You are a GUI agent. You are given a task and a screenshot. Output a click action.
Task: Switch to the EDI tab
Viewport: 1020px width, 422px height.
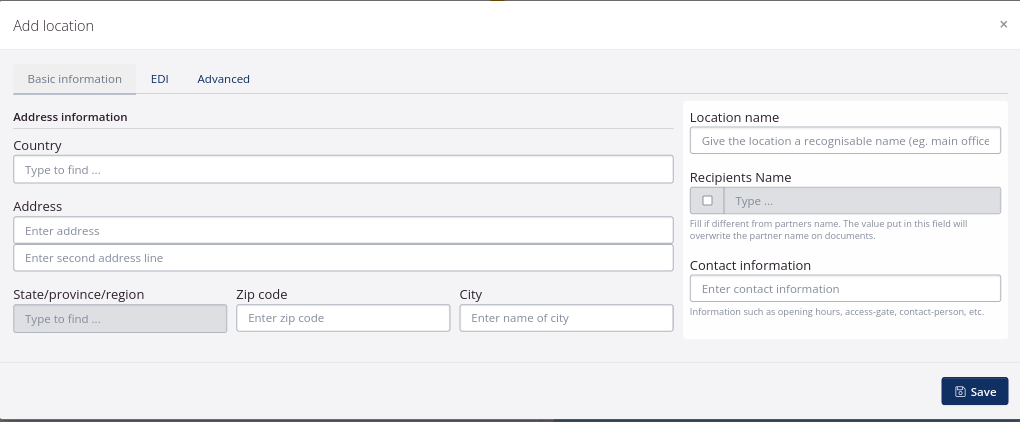tap(159, 79)
